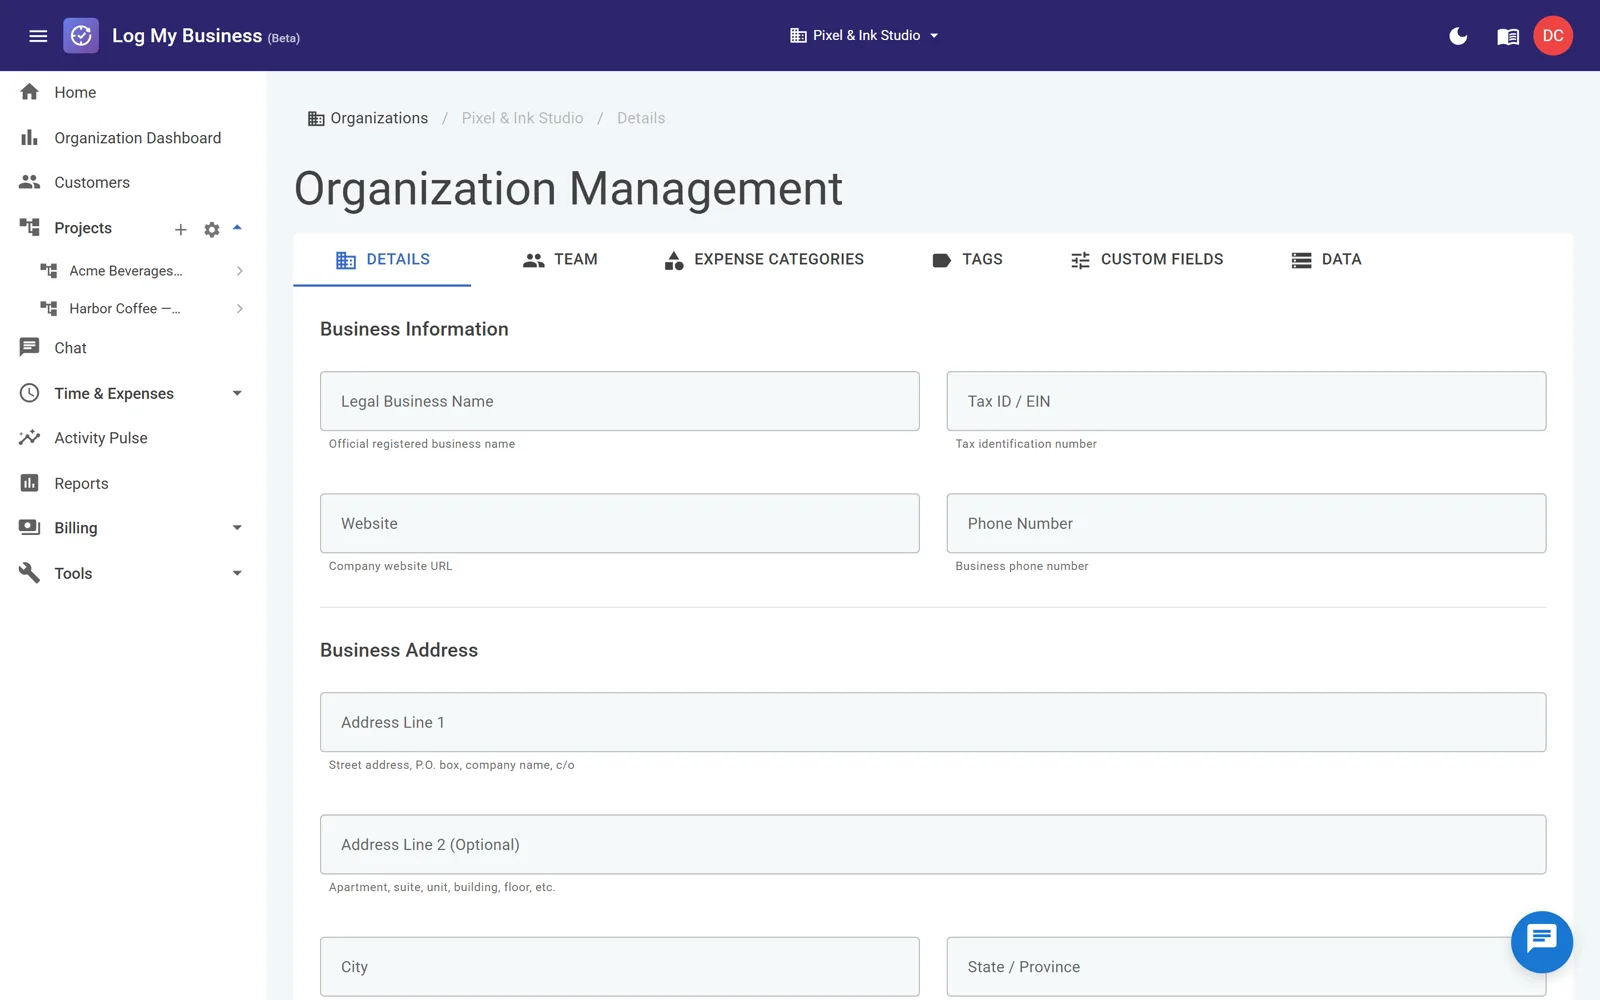Image resolution: width=1600 pixels, height=1000 pixels.
Task: Open the Acme Beverages project
Action: 126,271
